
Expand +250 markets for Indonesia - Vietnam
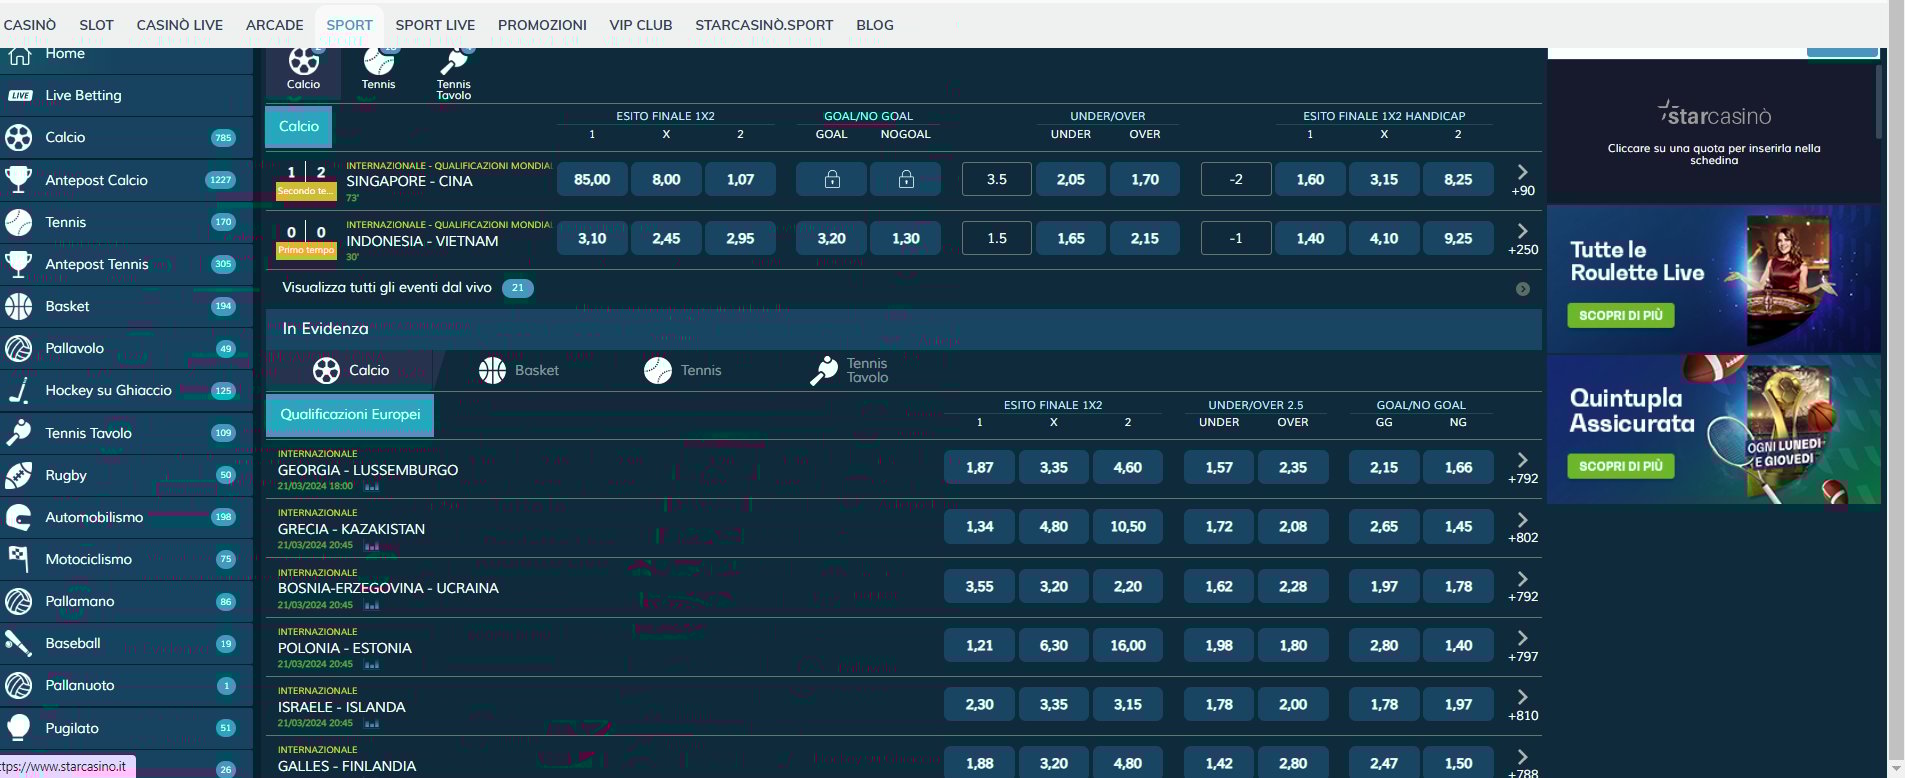[1523, 239]
